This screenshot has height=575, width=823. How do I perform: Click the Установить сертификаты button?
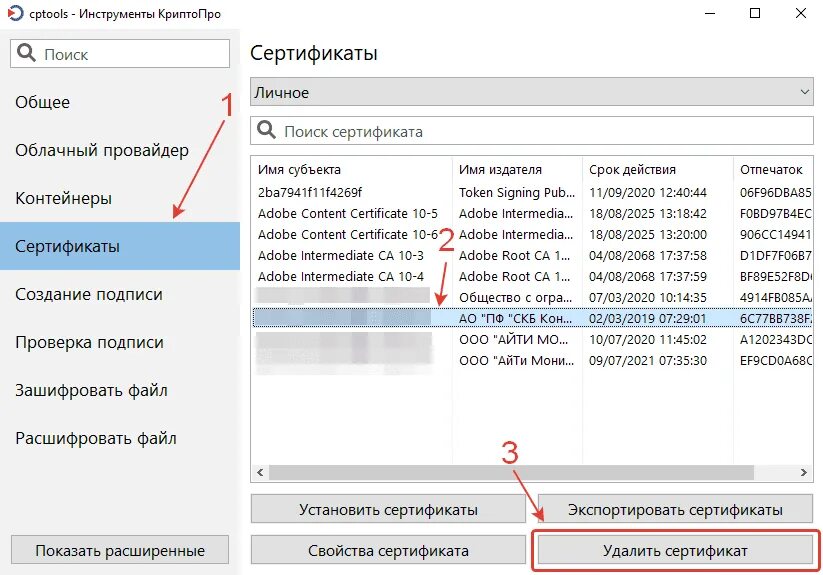pos(388,509)
